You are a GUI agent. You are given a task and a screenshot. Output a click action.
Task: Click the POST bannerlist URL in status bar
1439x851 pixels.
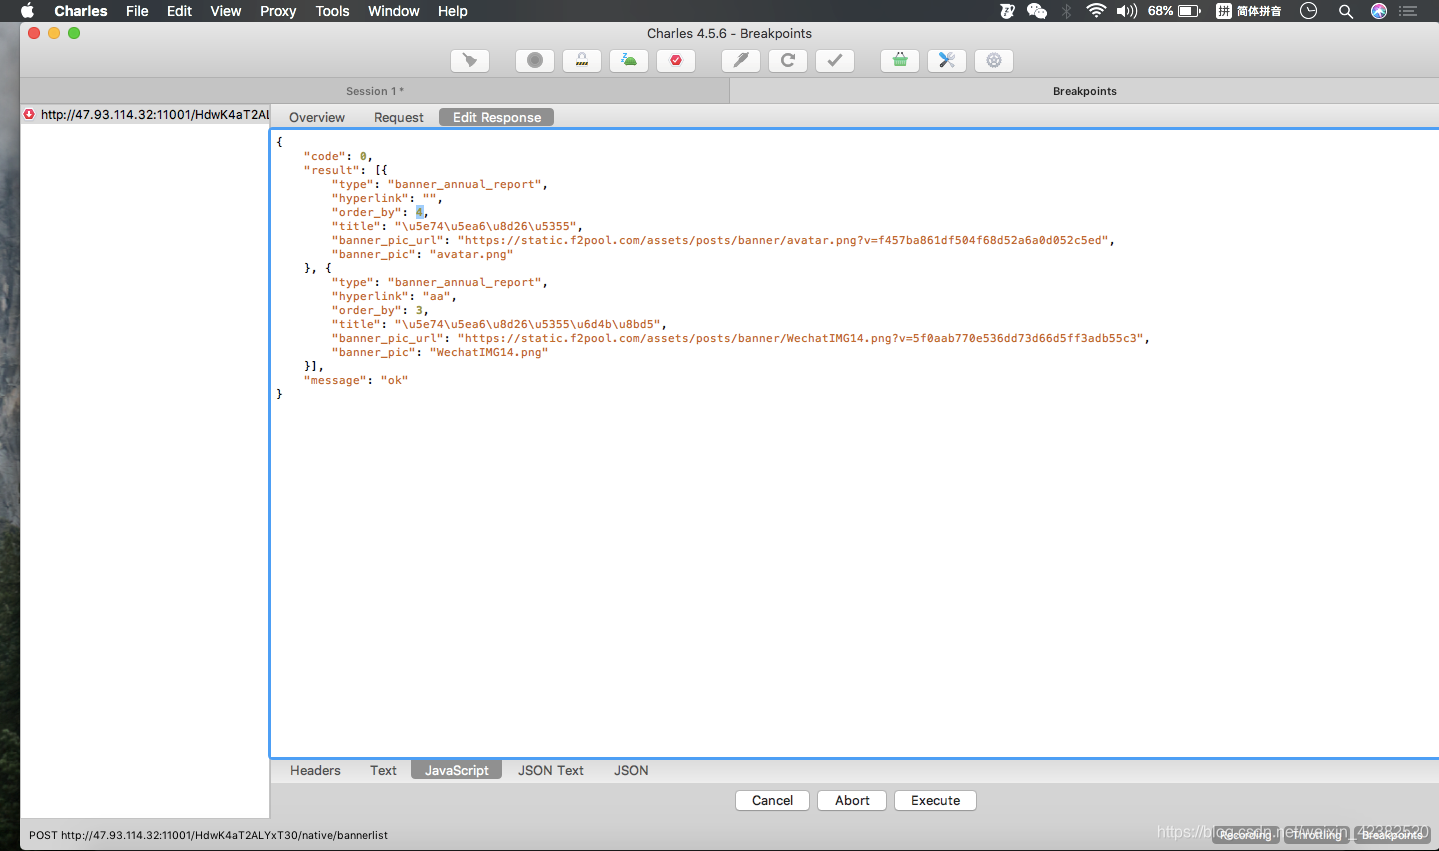coord(208,835)
